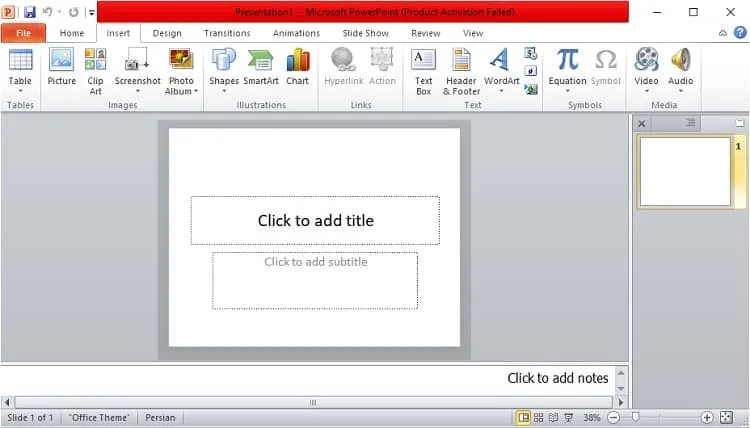The height and width of the screenshot is (428, 750).
Task: Insert a Table from the ribbon
Action: click(20, 71)
